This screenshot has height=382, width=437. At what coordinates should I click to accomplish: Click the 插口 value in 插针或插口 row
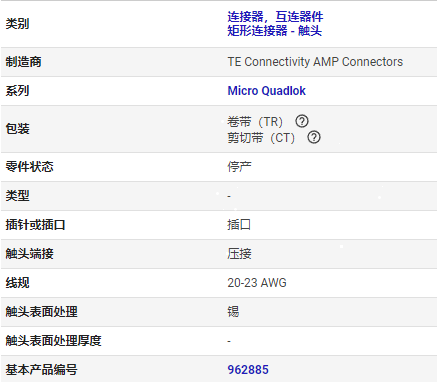point(239,225)
